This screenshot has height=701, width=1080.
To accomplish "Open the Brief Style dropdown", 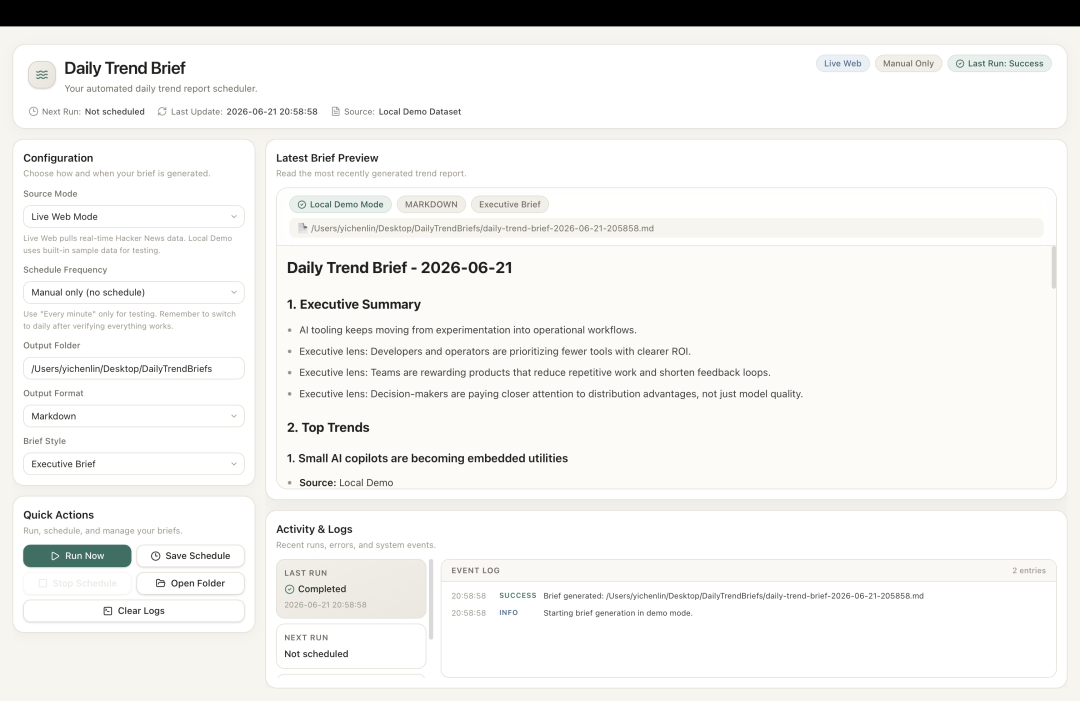I will click(134, 463).
